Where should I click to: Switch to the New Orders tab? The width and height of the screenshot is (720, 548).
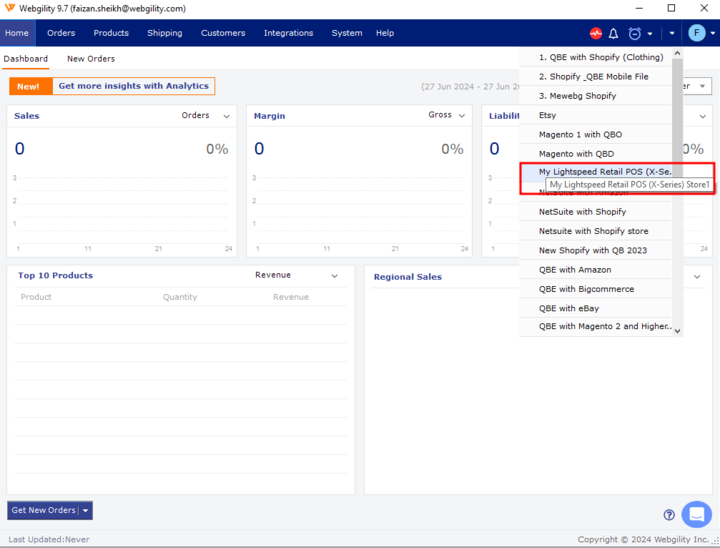[x=91, y=59]
